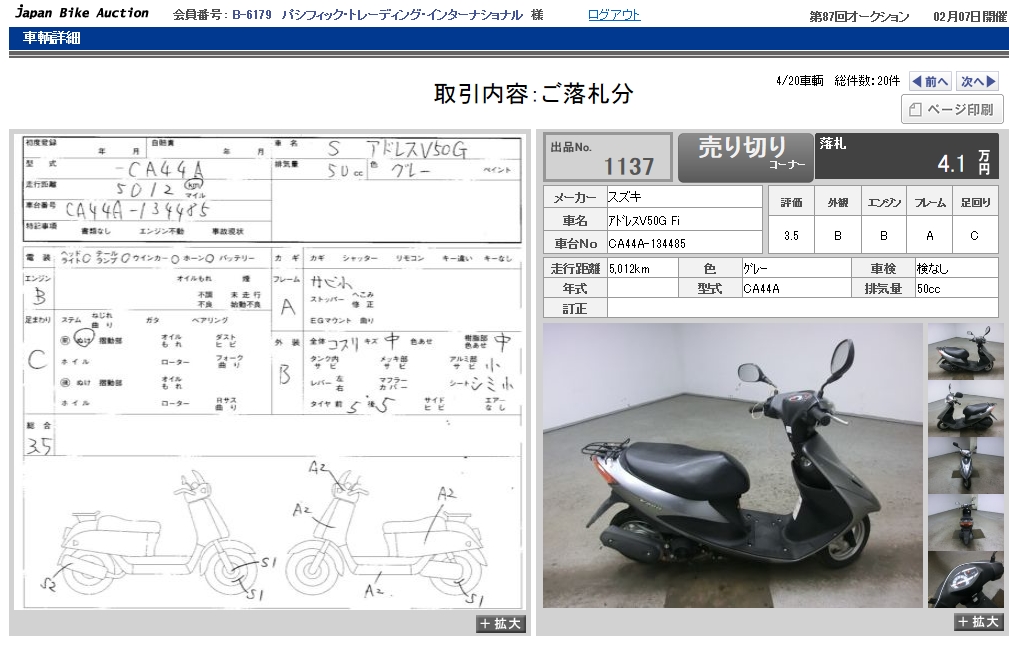Select fourth thumbnail showing scooter rear view
Screen dimensions: 1009x646
[x=965, y=523]
